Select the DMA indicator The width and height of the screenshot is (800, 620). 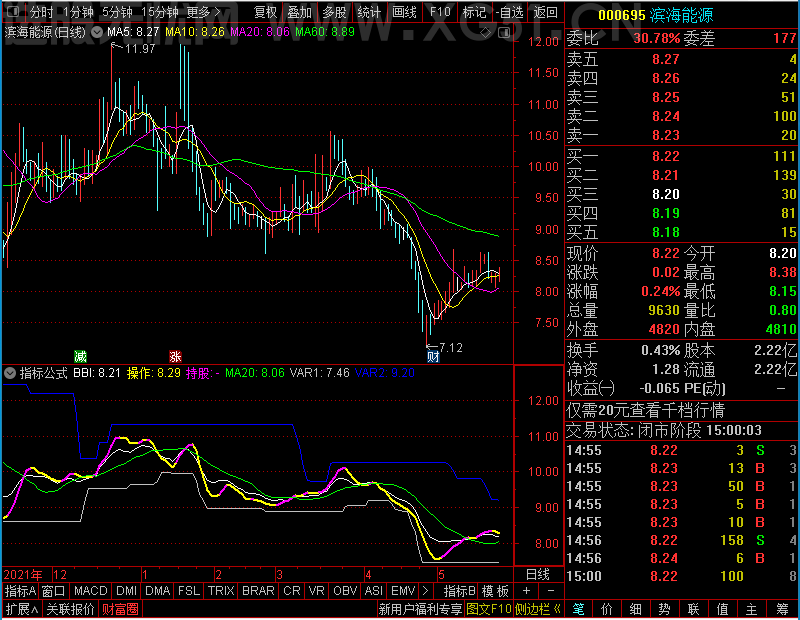coord(158,591)
